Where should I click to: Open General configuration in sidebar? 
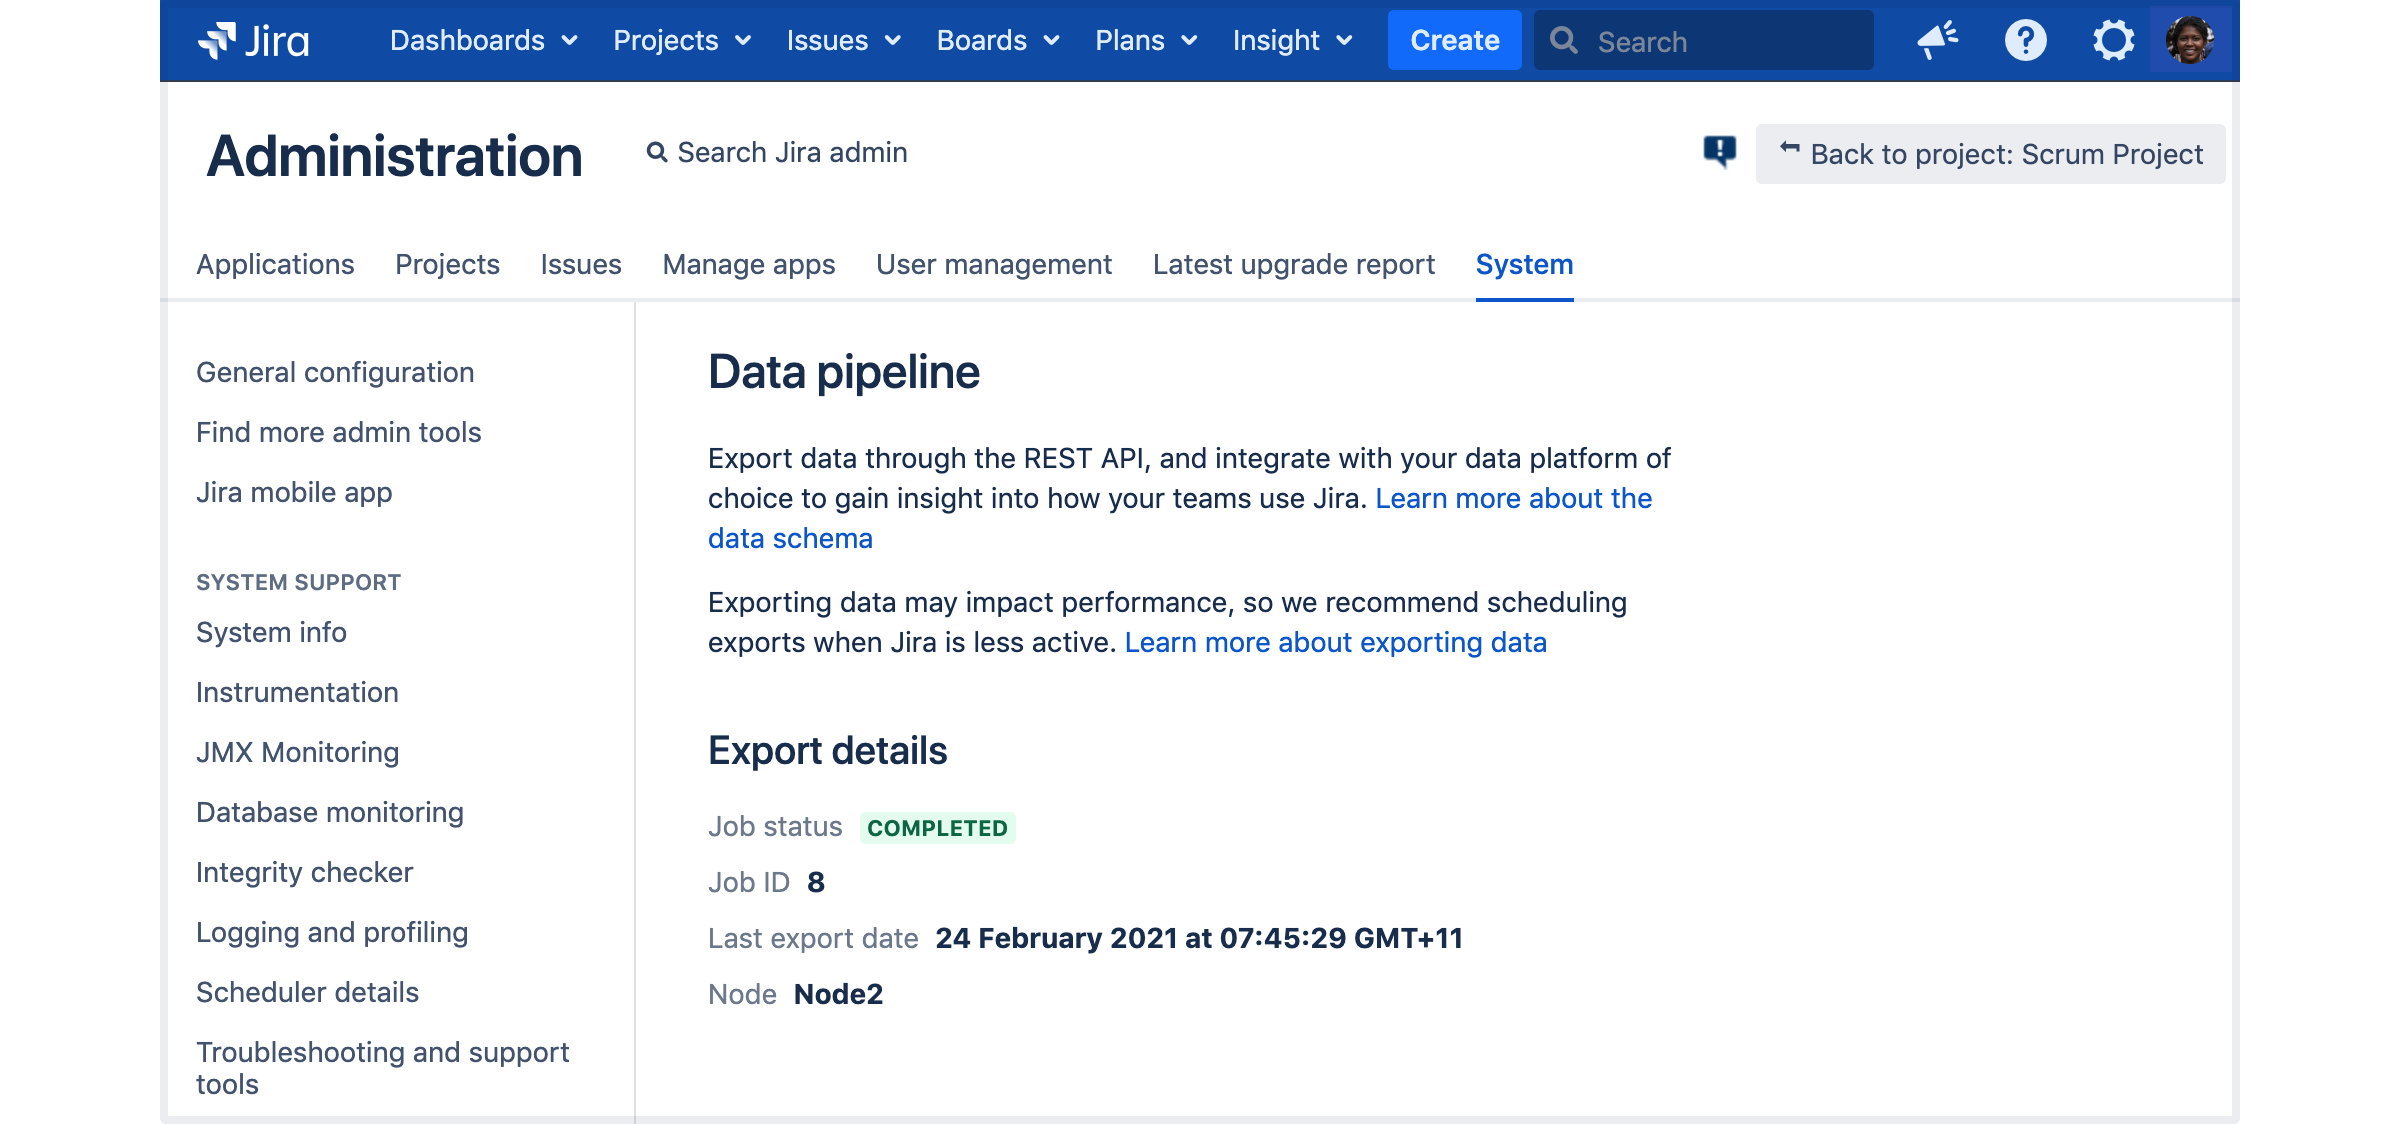click(335, 372)
